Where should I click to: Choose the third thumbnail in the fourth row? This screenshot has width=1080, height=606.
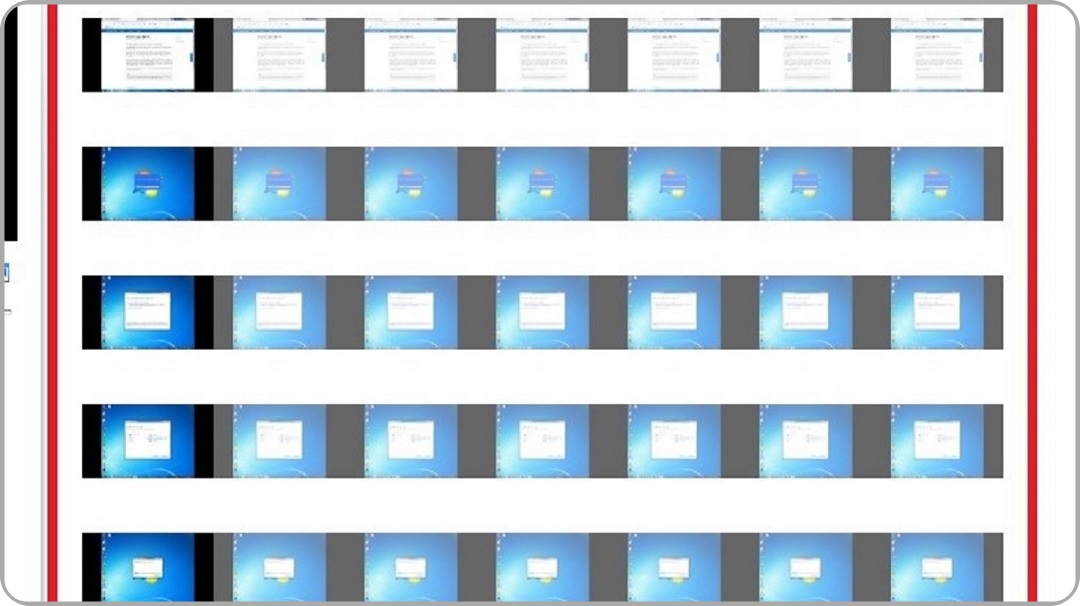click(x=411, y=441)
